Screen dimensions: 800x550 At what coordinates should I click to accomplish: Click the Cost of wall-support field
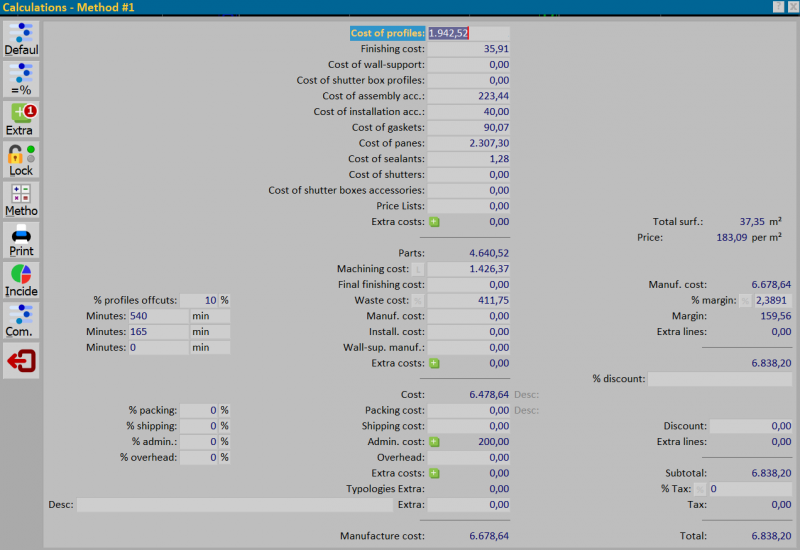point(468,65)
